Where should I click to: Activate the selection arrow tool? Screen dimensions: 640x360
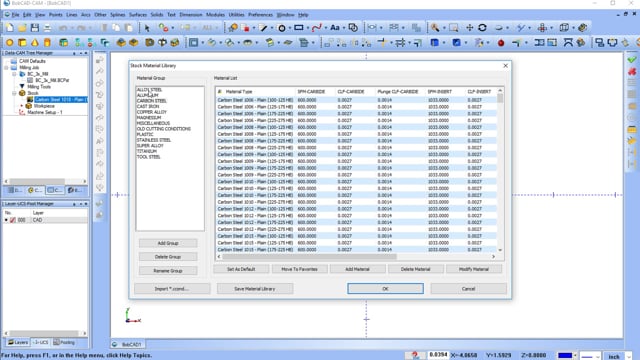(147, 28)
